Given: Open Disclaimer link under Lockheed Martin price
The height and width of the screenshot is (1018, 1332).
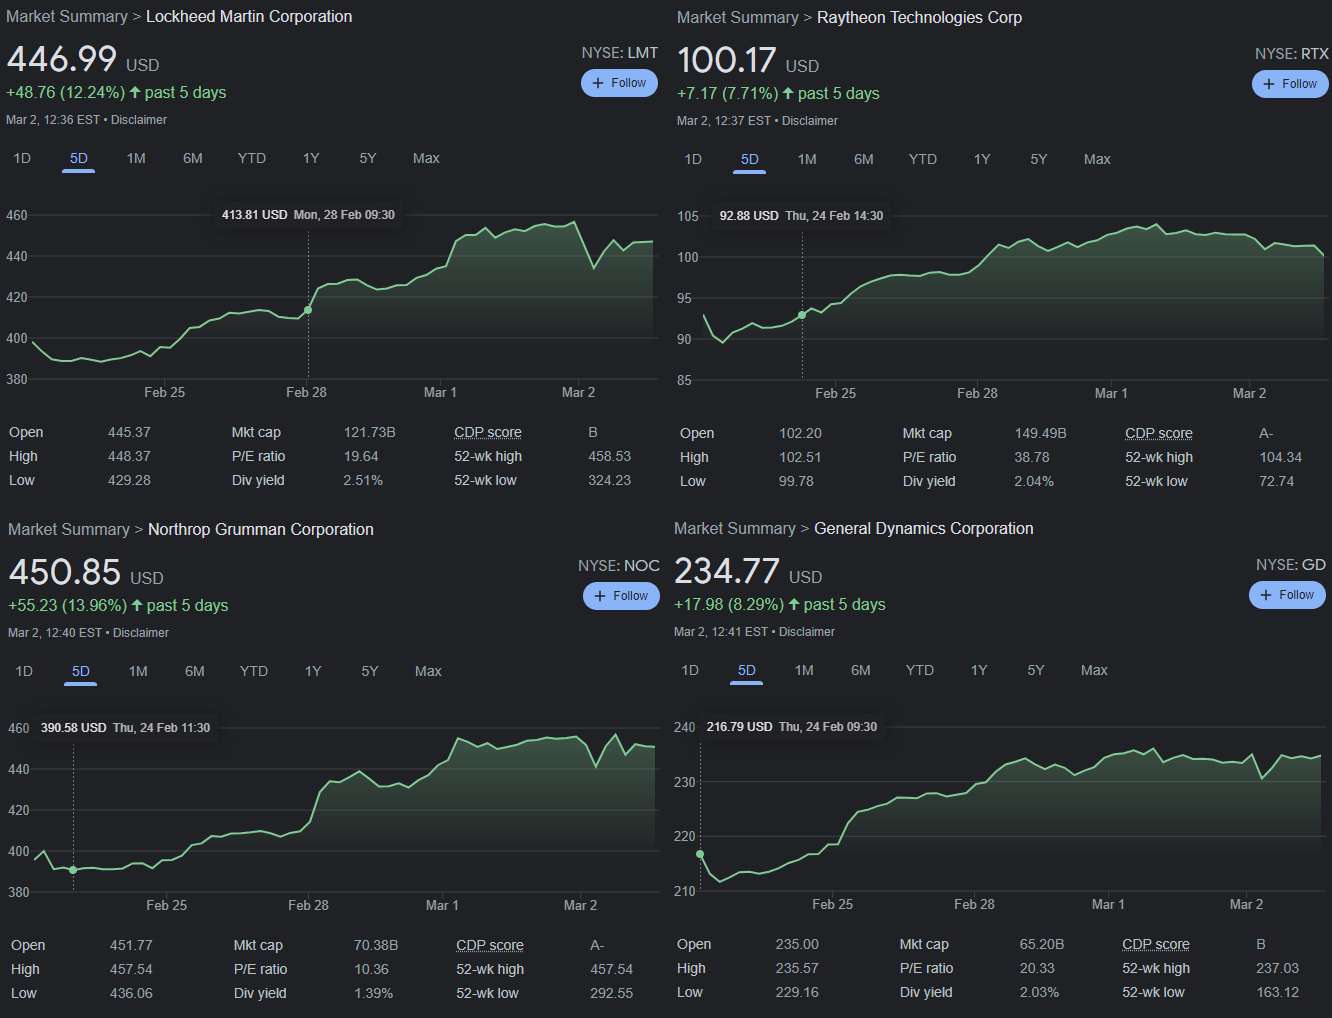Looking at the screenshot, I should click(139, 120).
